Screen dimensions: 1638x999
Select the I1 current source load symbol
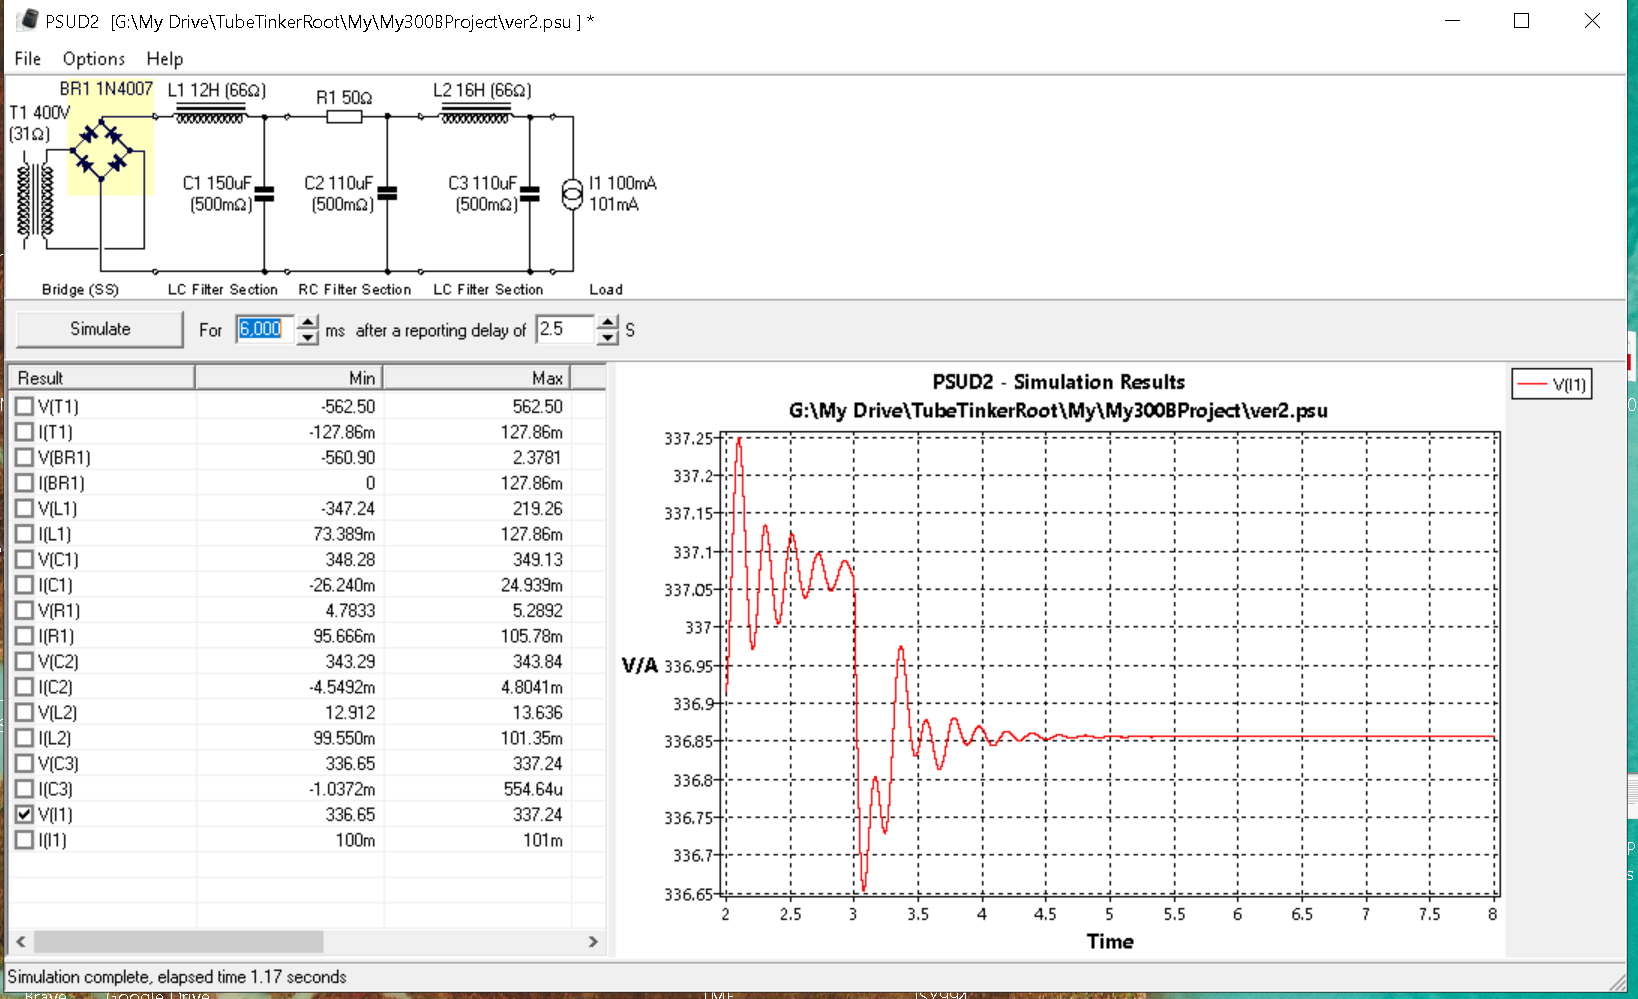pos(572,194)
